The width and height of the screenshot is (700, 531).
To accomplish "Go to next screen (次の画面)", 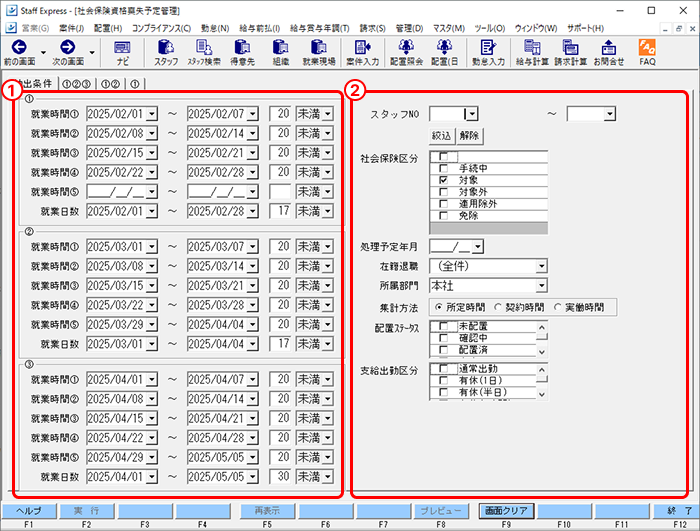I will tap(68, 53).
